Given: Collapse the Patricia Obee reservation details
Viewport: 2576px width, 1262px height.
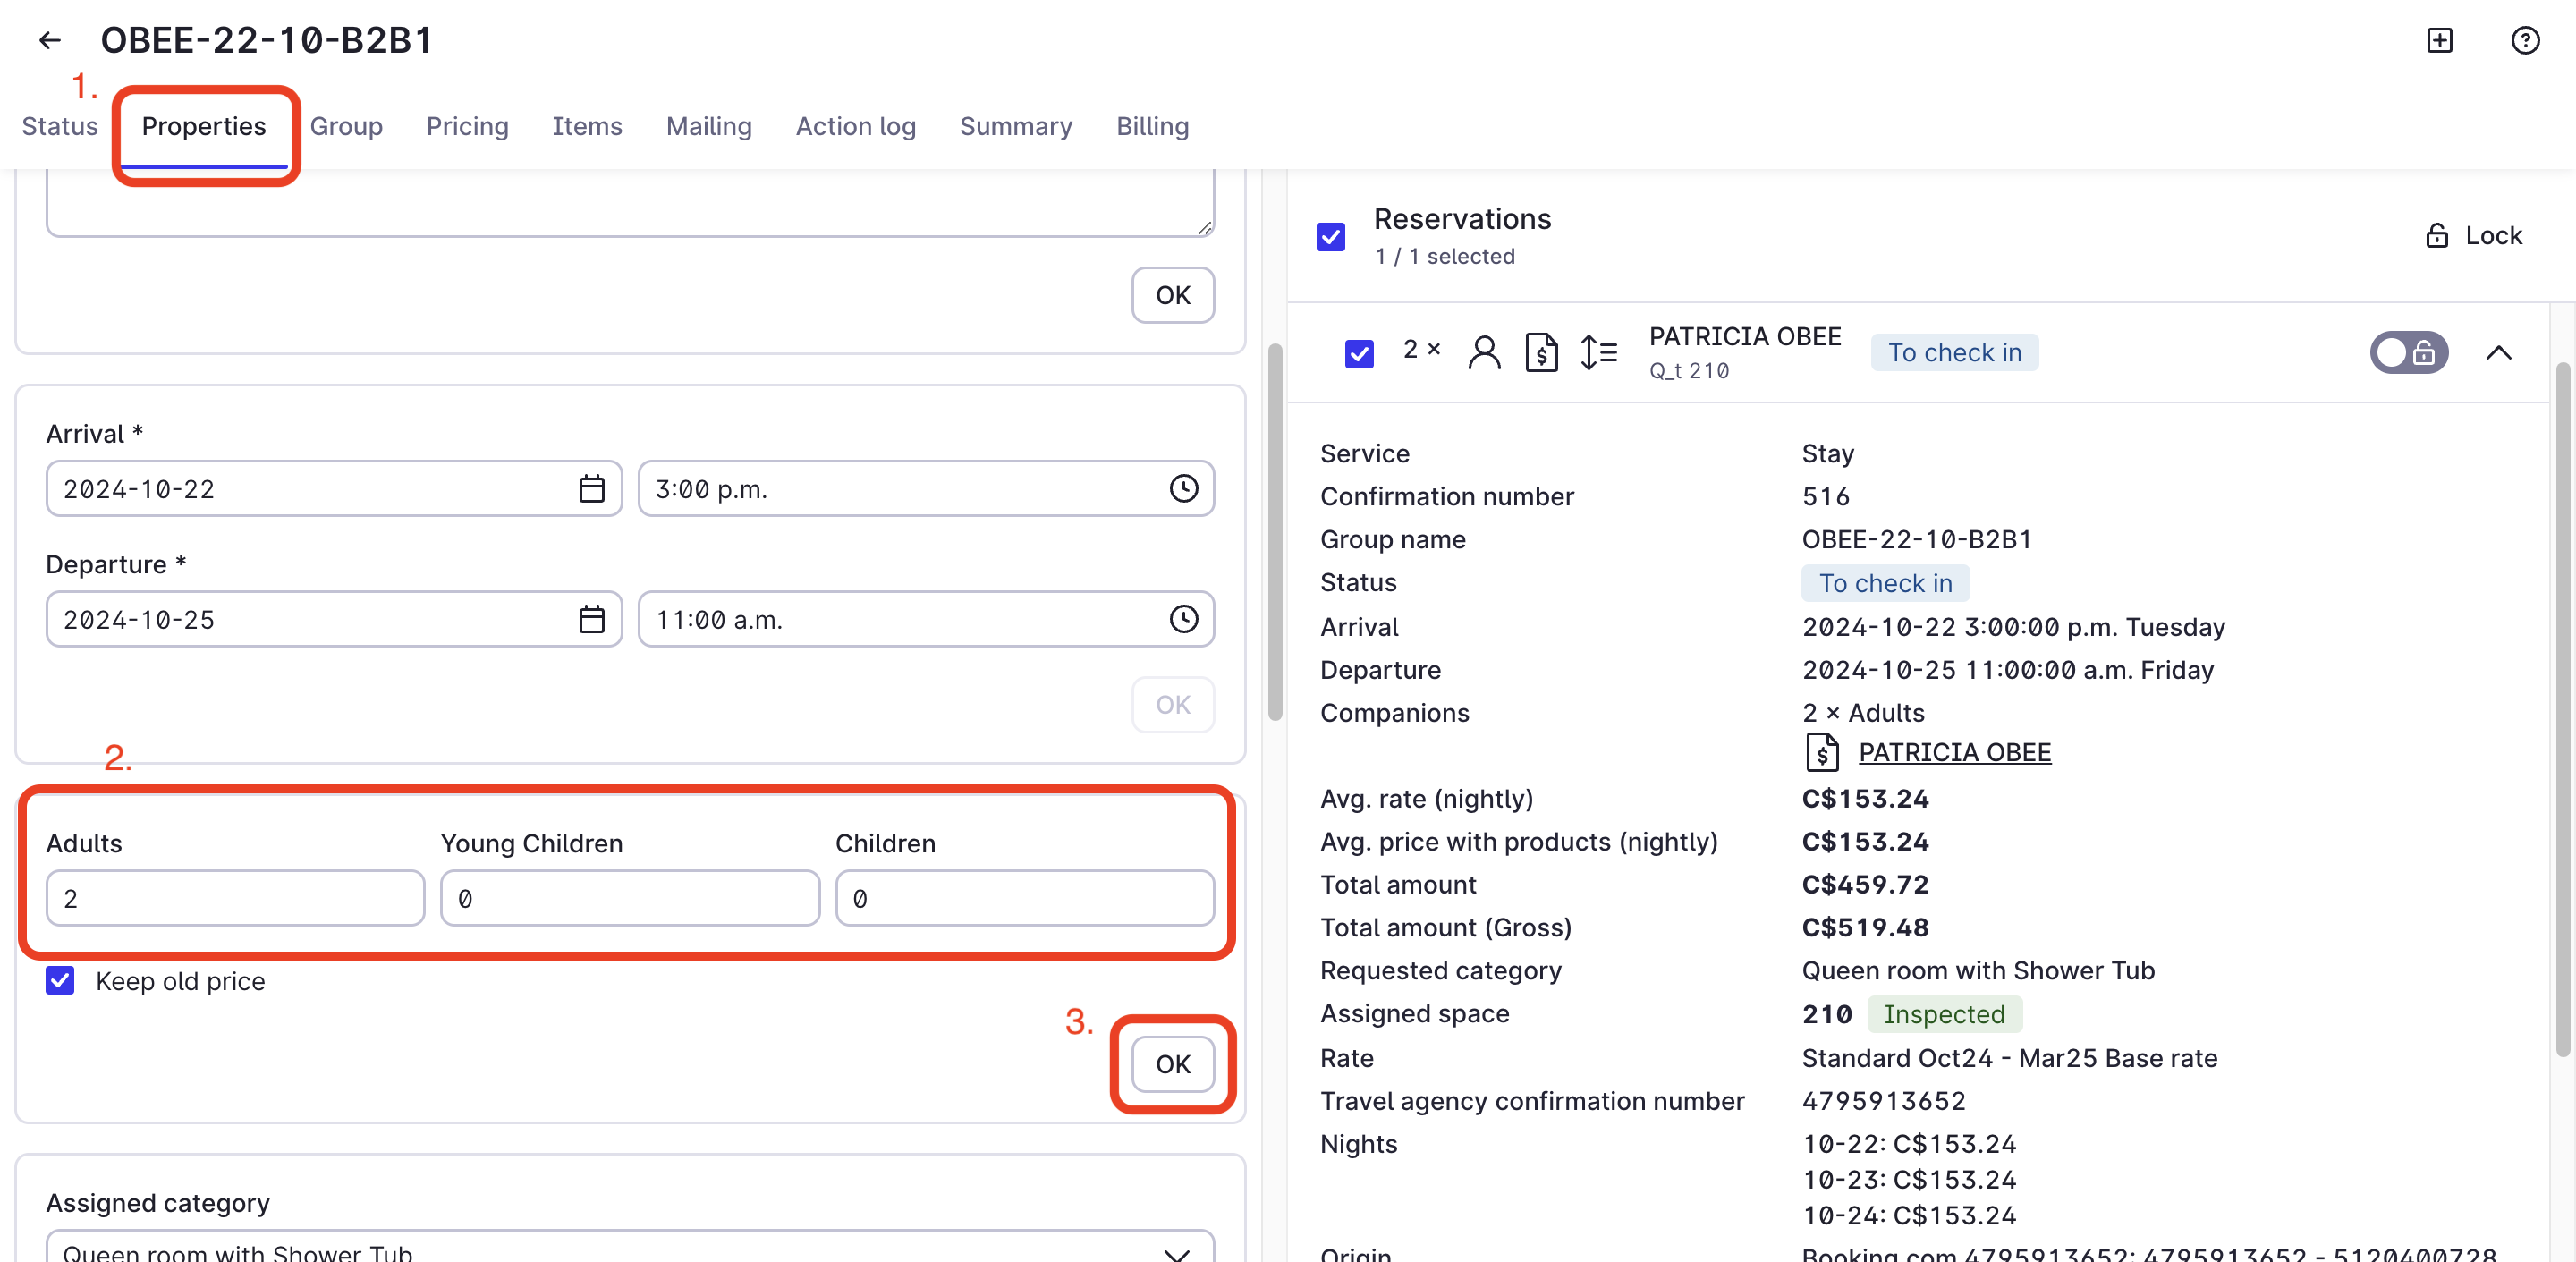Looking at the screenshot, I should pyautogui.click(x=2497, y=352).
